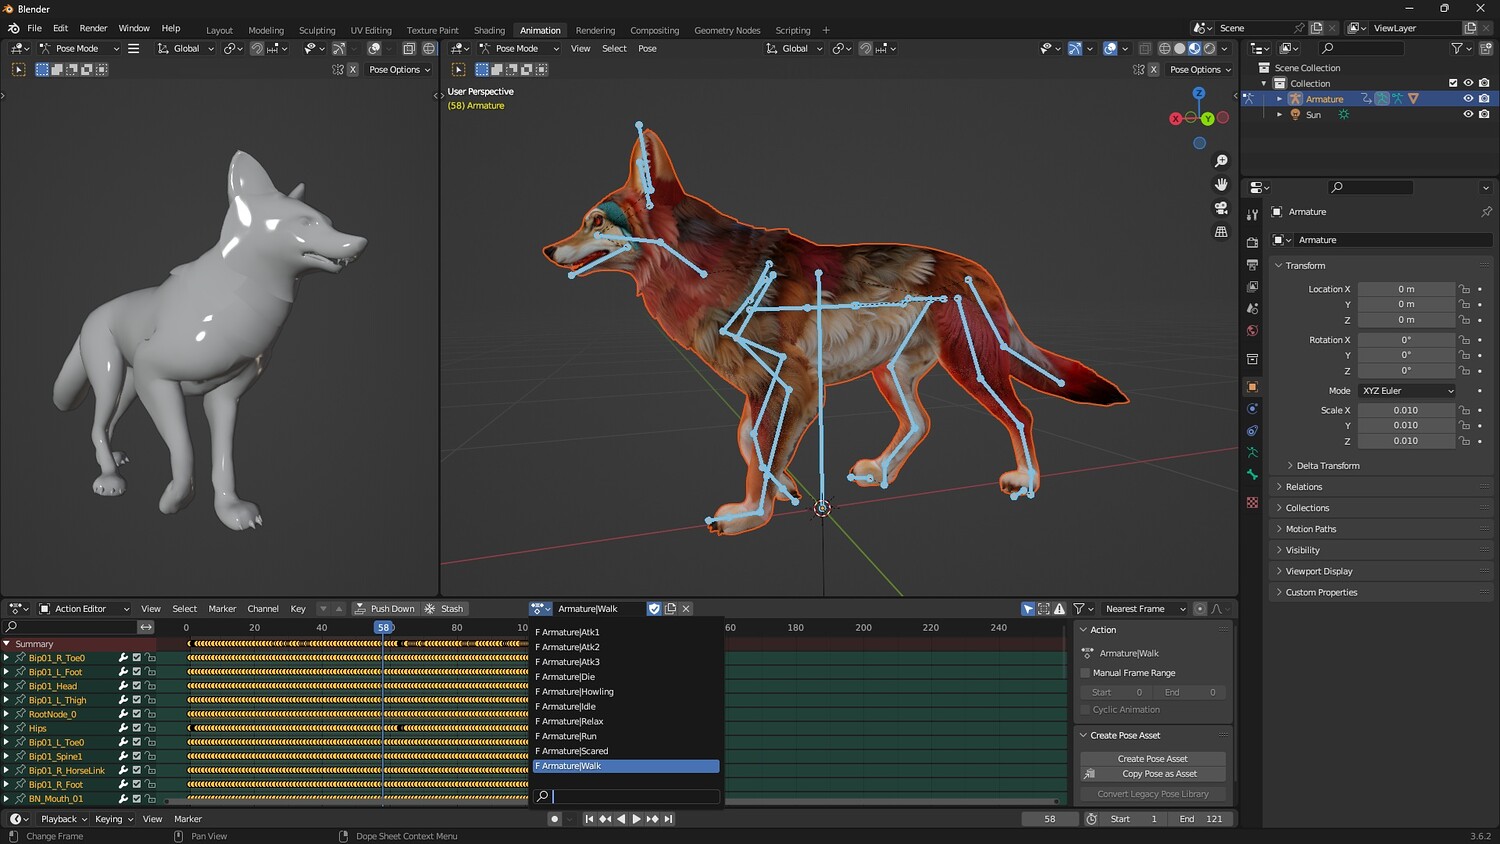
Task: Click Create Pose Asset
Action: pos(1153,759)
